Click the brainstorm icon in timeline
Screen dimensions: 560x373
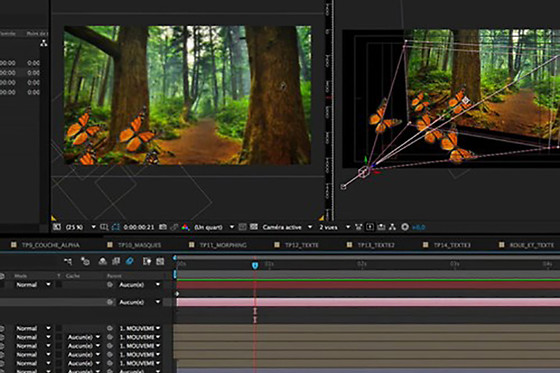(x=147, y=262)
